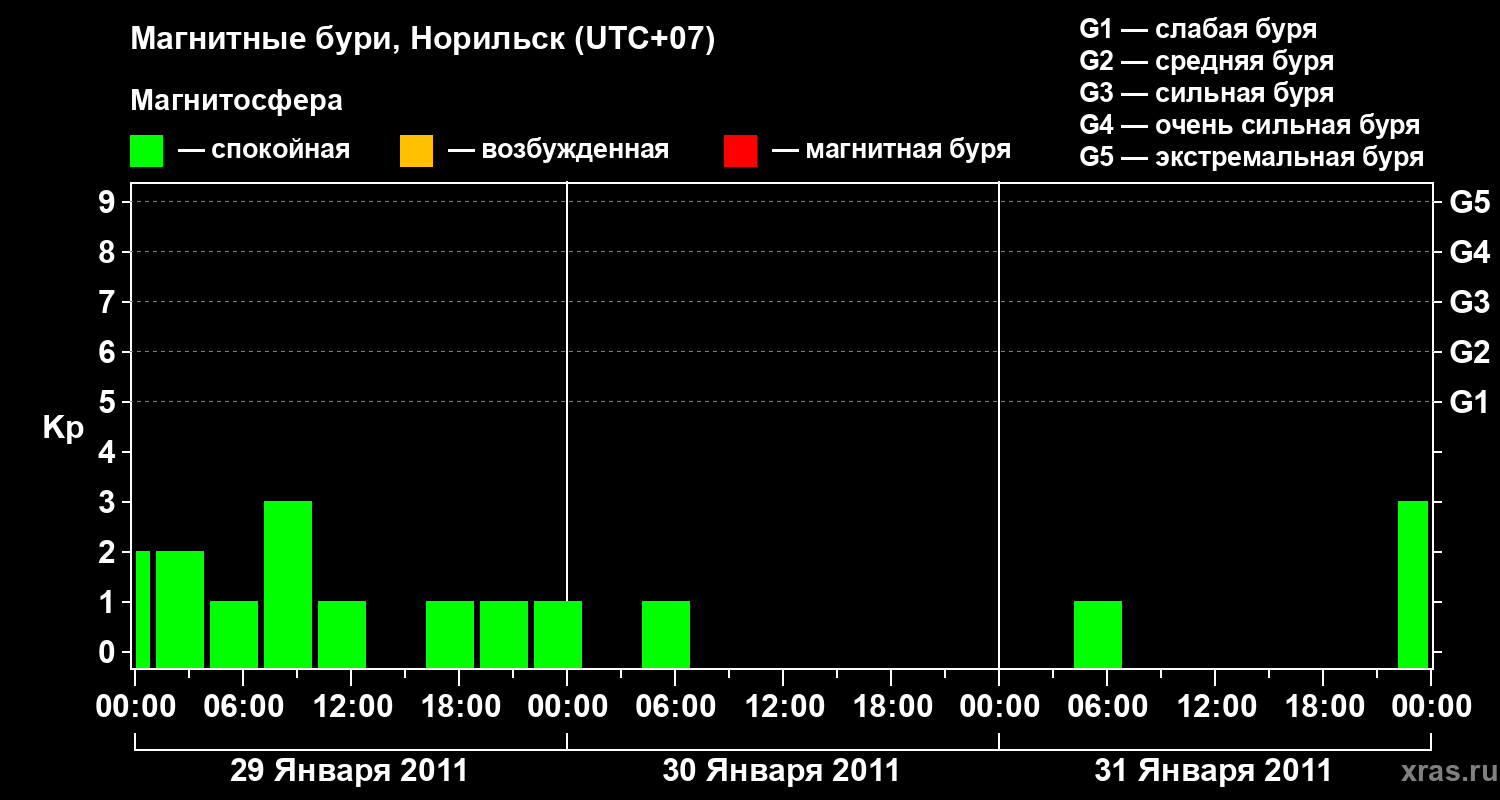Select the chart title Магнитные бури, Норильск (UTC+07)
This screenshot has height=800, width=1500.
(x=423, y=40)
